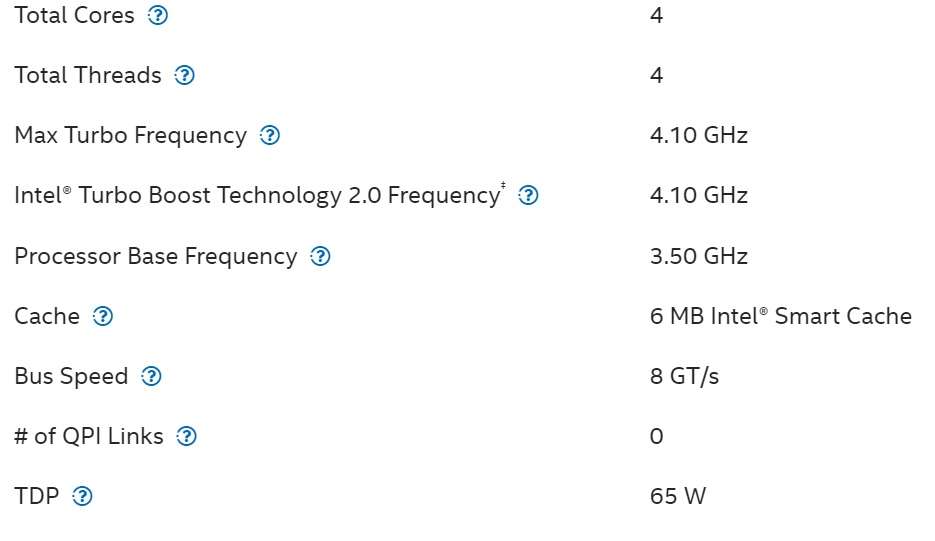Click the Total Cores label text

(74, 16)
